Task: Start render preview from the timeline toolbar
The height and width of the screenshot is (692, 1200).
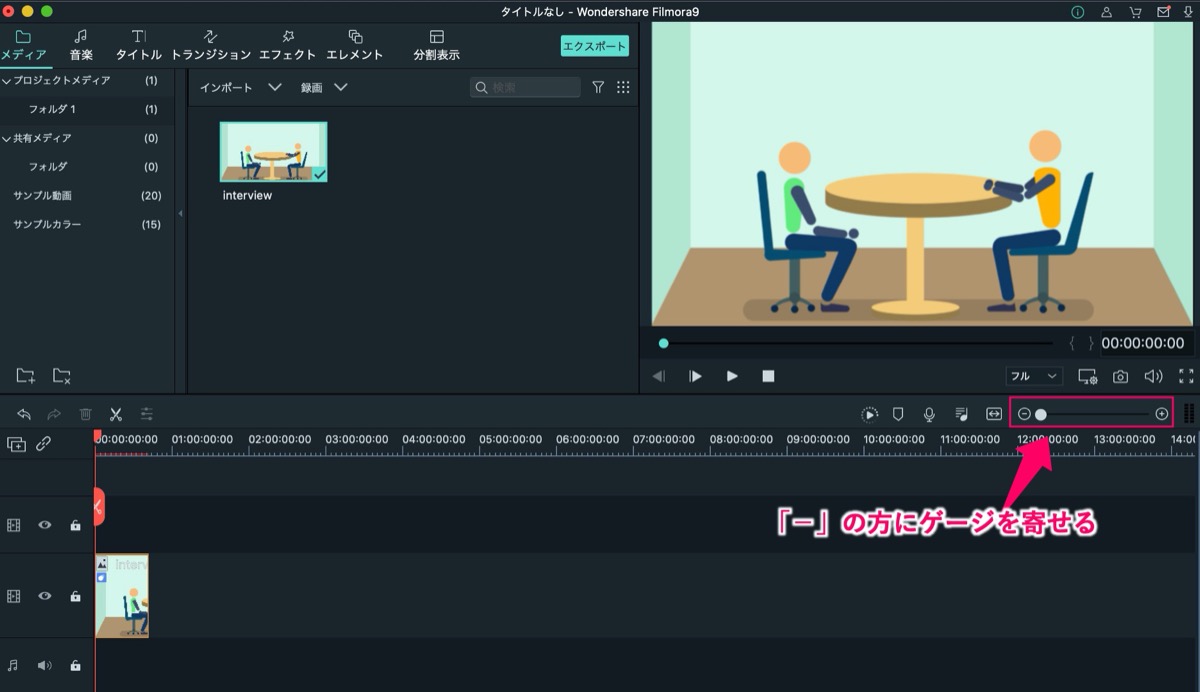Action: 870,414
